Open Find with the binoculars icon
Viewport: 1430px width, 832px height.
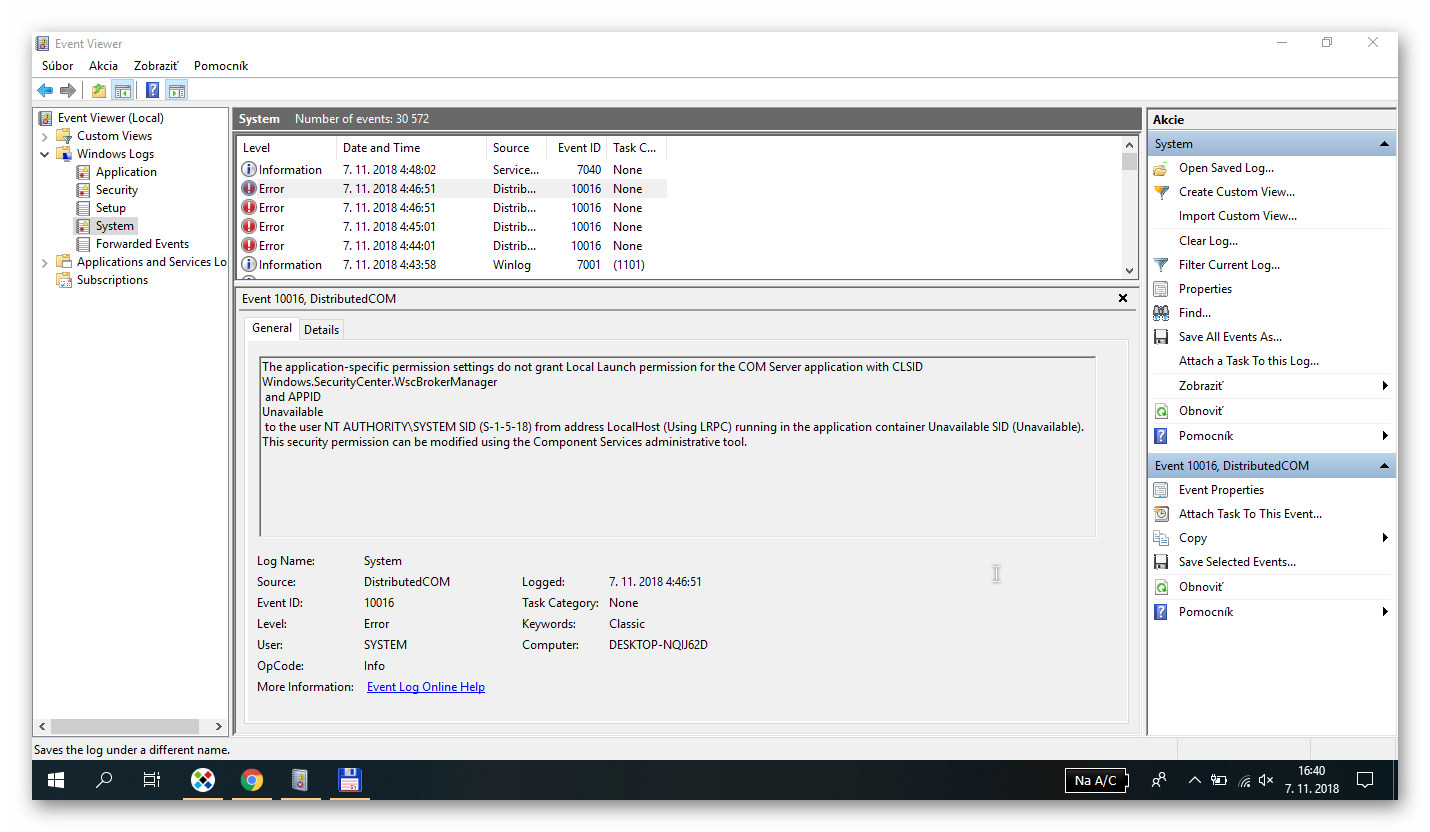[1194, 313]
